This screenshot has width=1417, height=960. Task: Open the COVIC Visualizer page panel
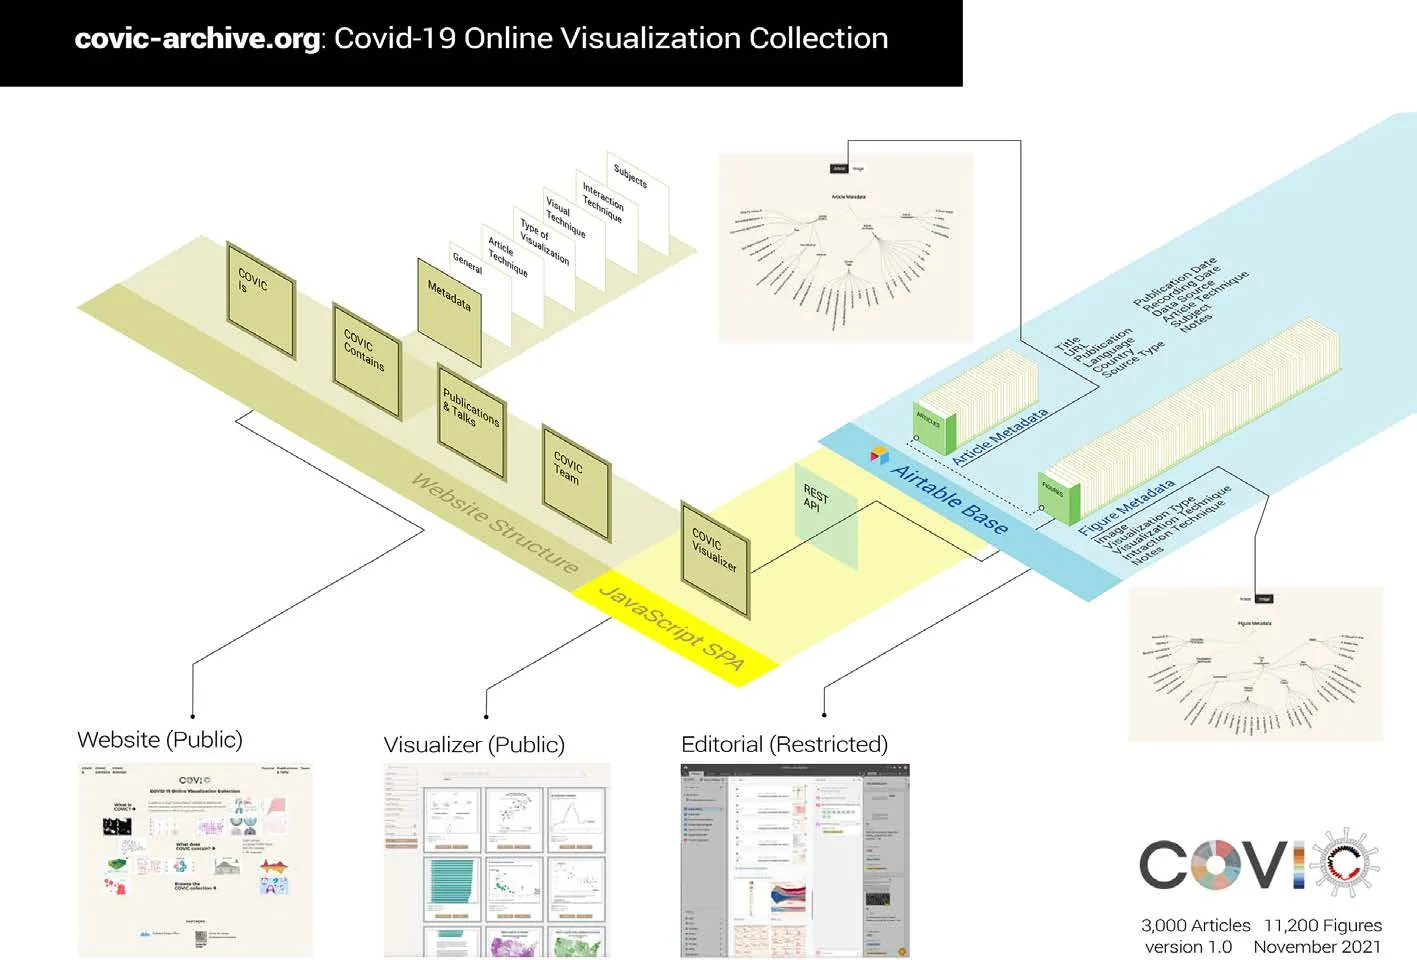(x=715, y=560)
